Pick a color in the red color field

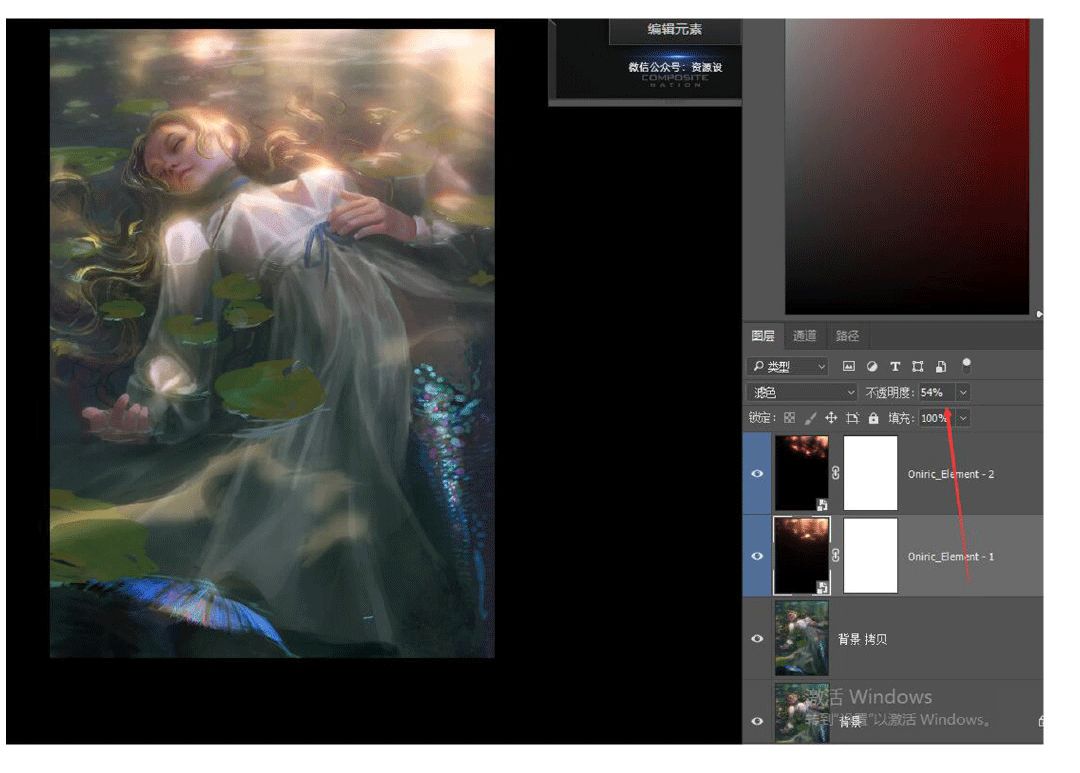906,166
